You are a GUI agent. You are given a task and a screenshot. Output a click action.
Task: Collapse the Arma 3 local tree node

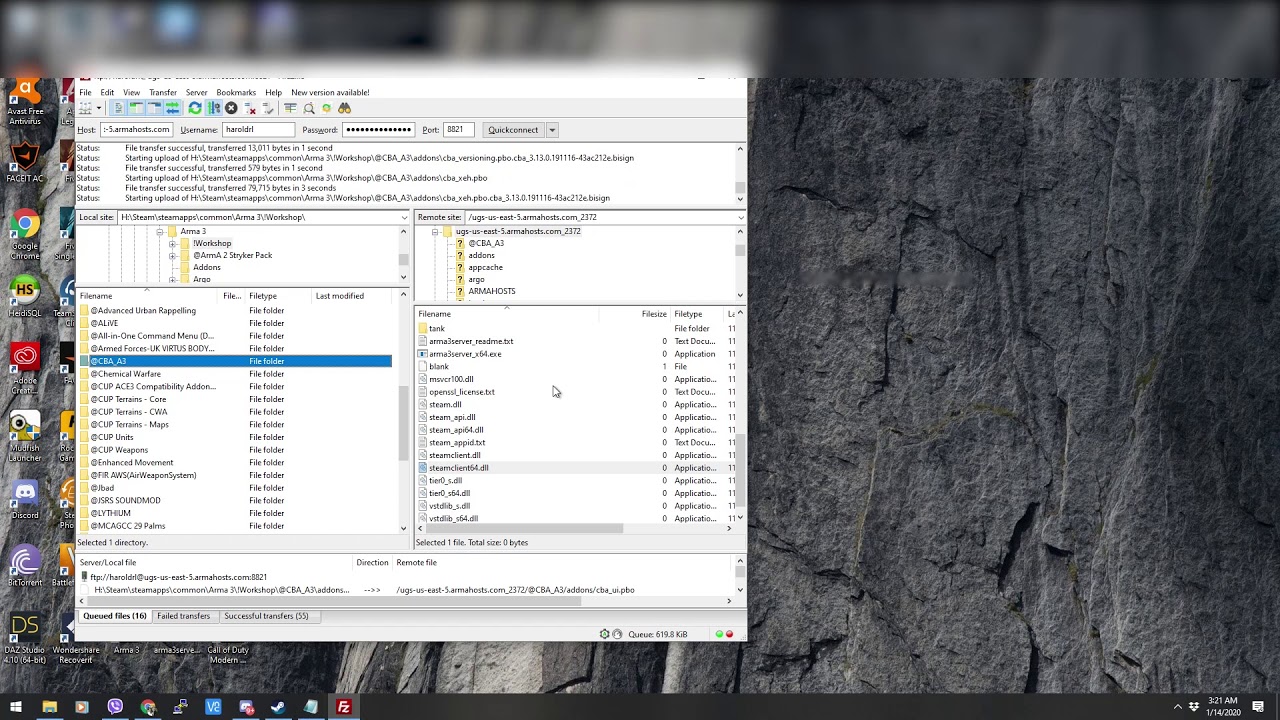(159, 232)
